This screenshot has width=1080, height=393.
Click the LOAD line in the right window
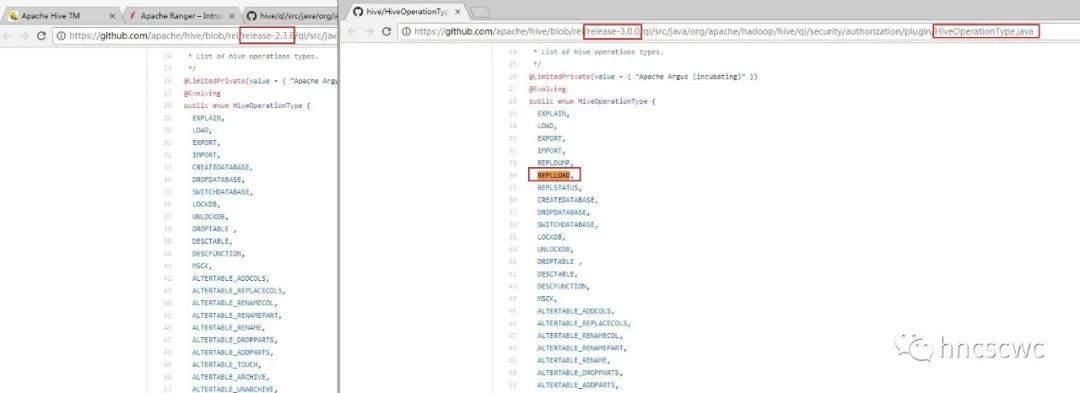click(x=547, y=125)
